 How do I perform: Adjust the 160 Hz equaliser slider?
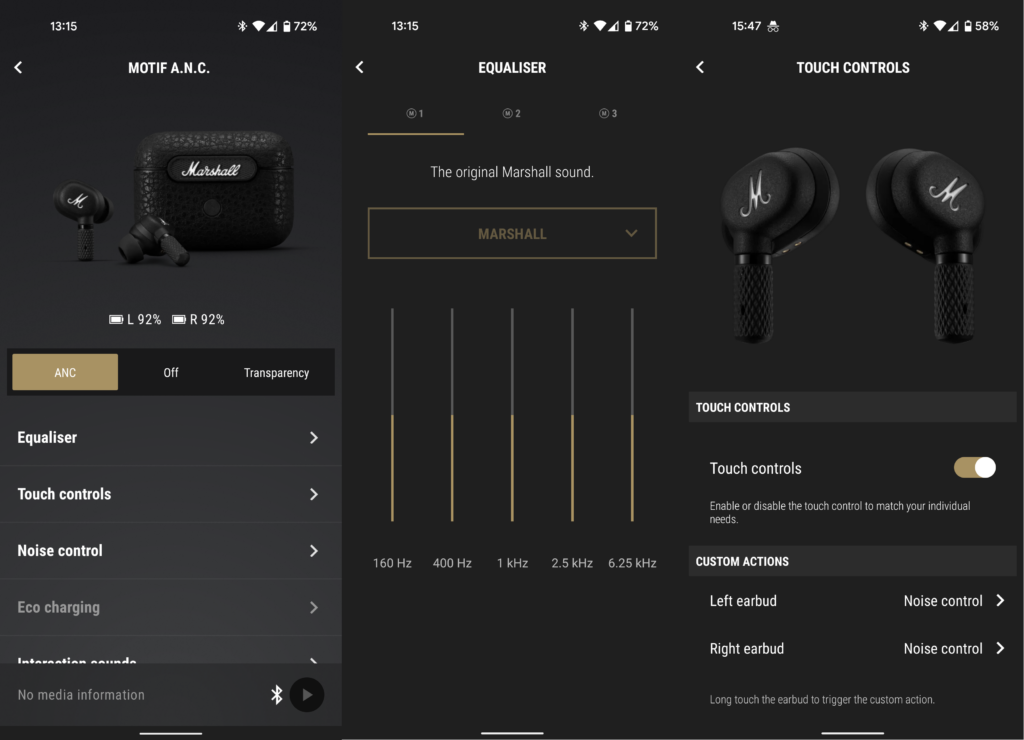click(392, 415)
